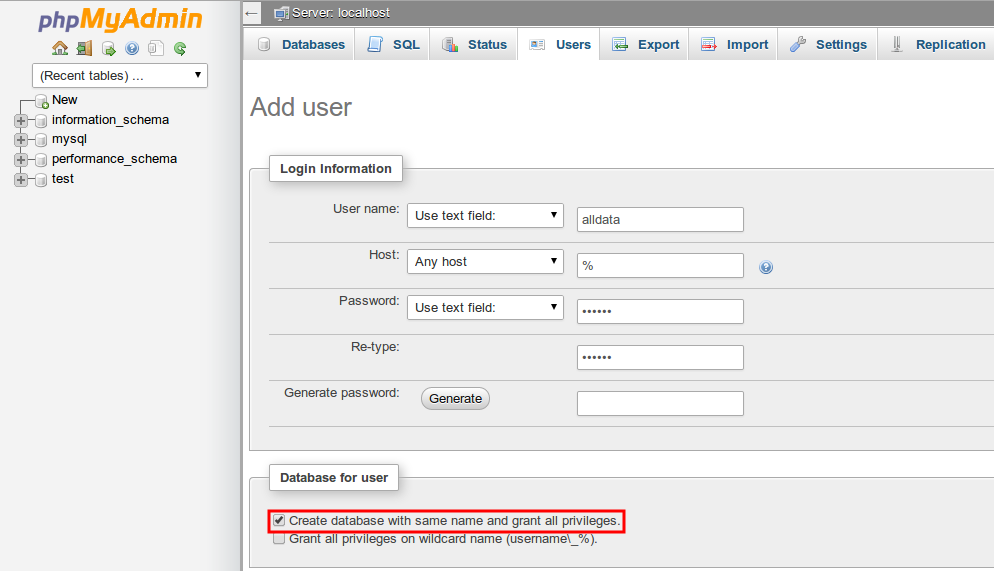Uncheck Create database with same name checkbox
This screenshot has height=571, width=994.
(x=279, y=520)
